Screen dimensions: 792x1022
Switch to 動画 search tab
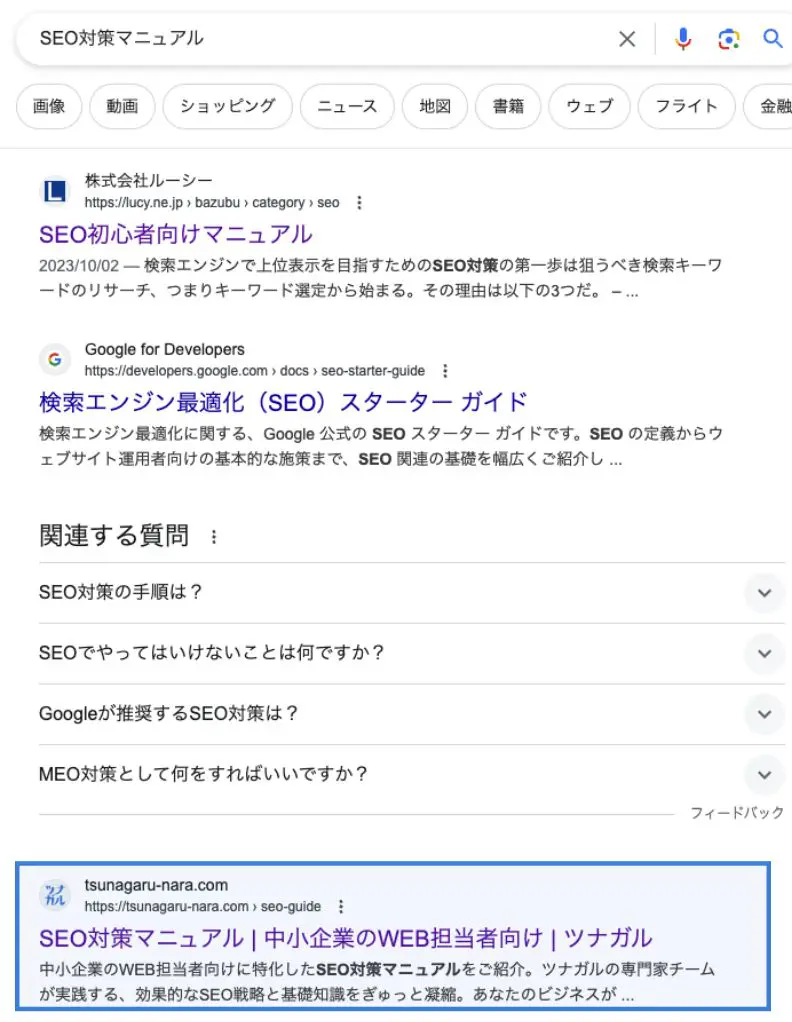pos(122,106)
